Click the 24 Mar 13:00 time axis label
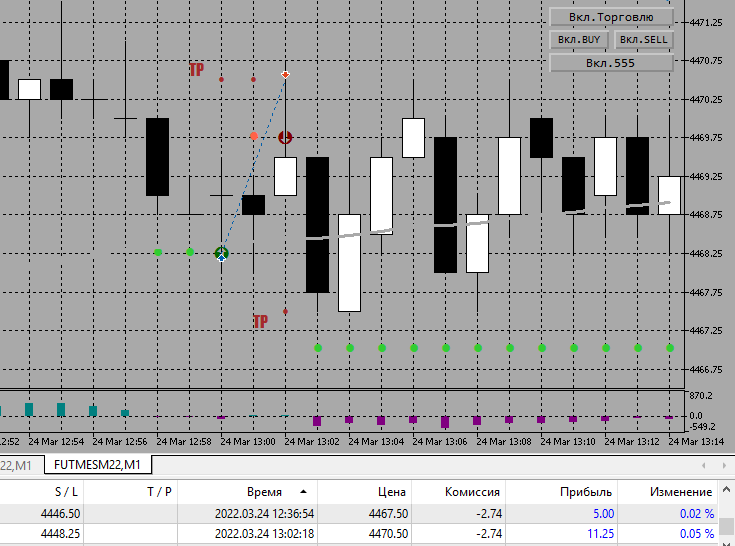The width and height of the screenshot is (735, 546). [248, 441]
